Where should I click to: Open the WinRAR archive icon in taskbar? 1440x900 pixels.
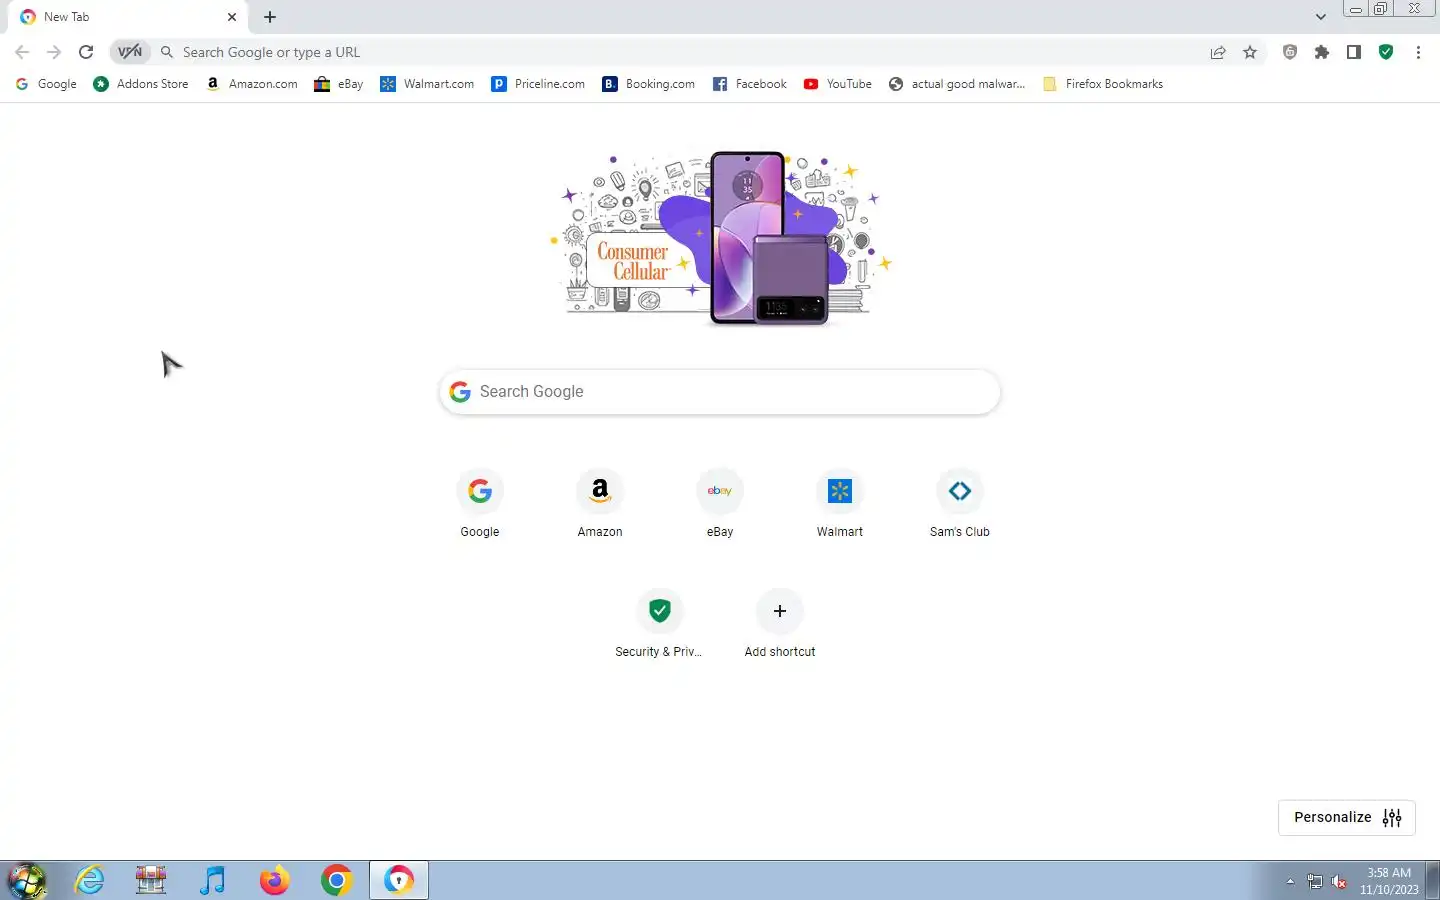click(x=151, y=880)
